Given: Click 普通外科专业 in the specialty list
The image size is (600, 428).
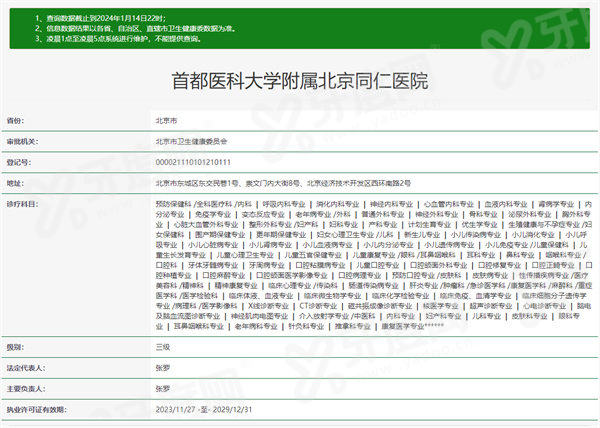Looking at the screenshot, I should 383,214.
